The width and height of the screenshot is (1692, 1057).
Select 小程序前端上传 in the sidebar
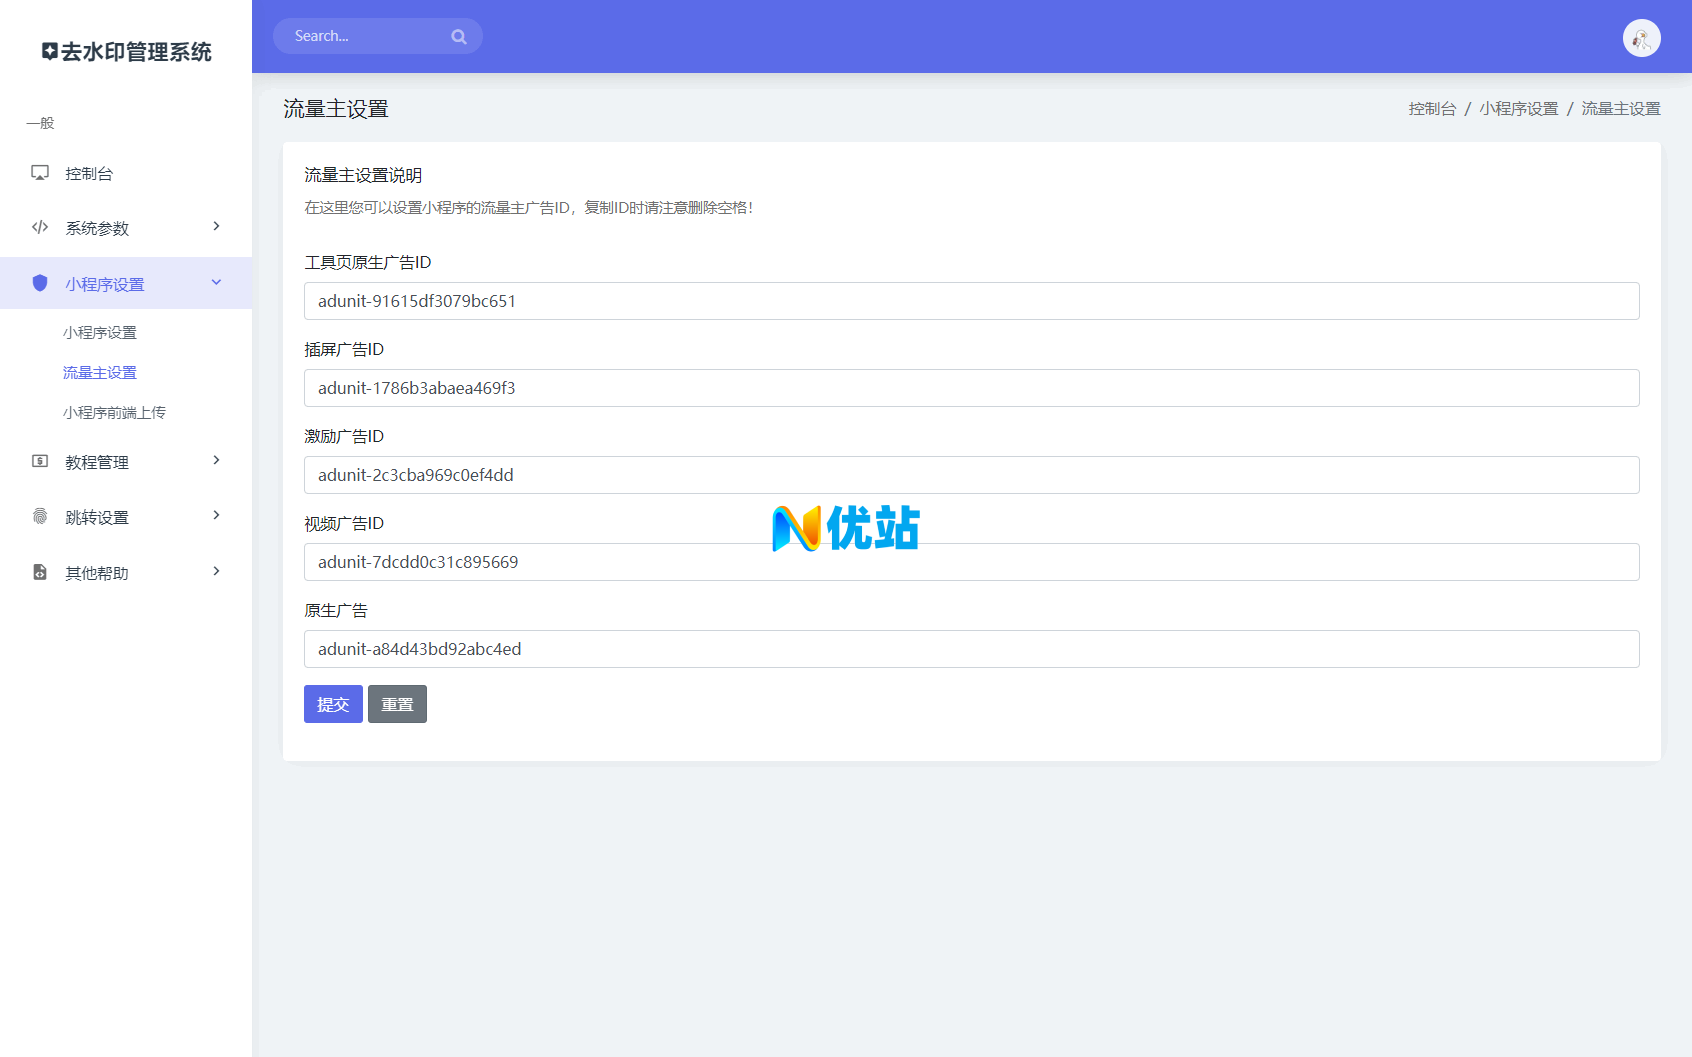click(115, 411)
